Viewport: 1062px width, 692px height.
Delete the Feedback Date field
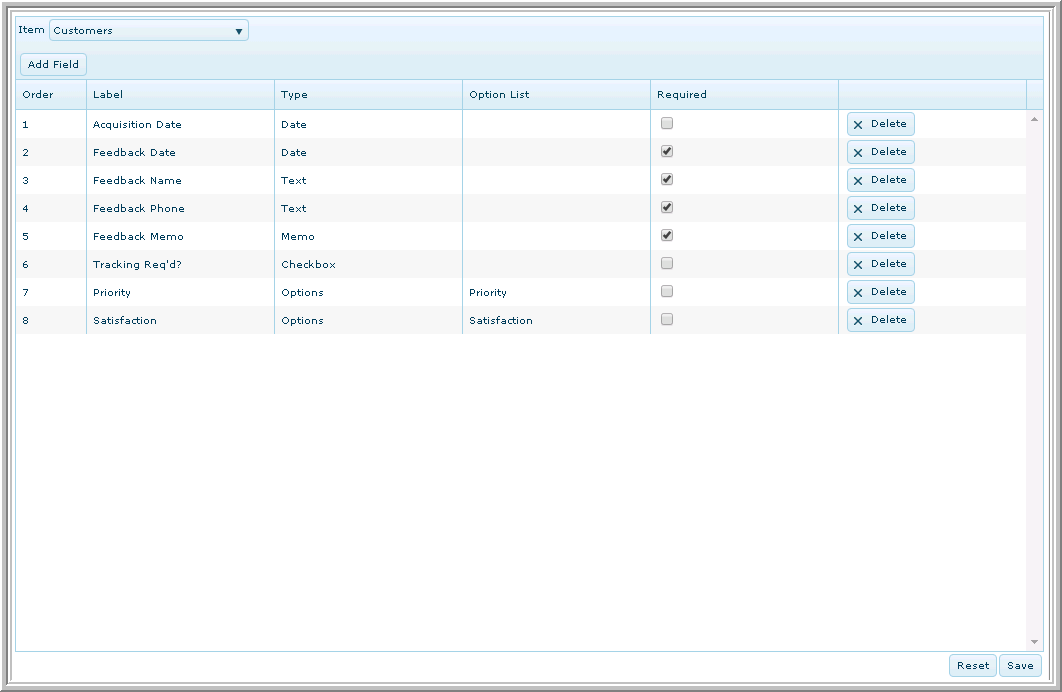880,152
